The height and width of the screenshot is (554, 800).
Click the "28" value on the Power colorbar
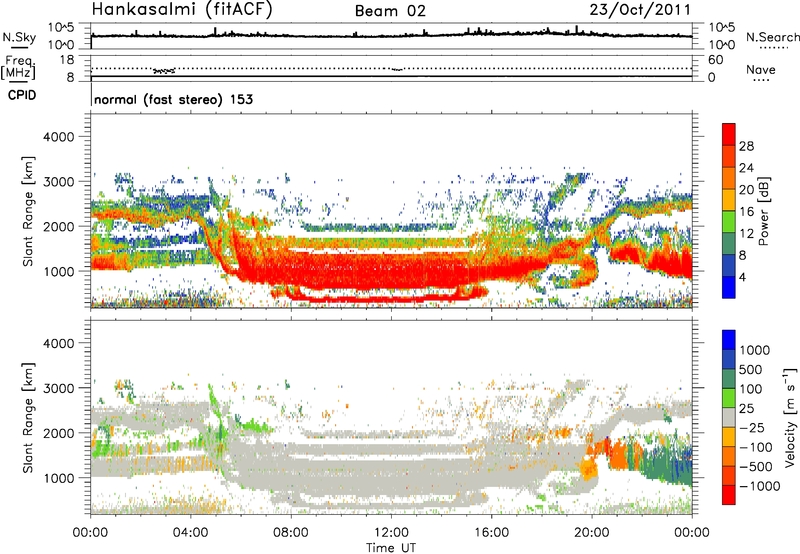(746, 146)
